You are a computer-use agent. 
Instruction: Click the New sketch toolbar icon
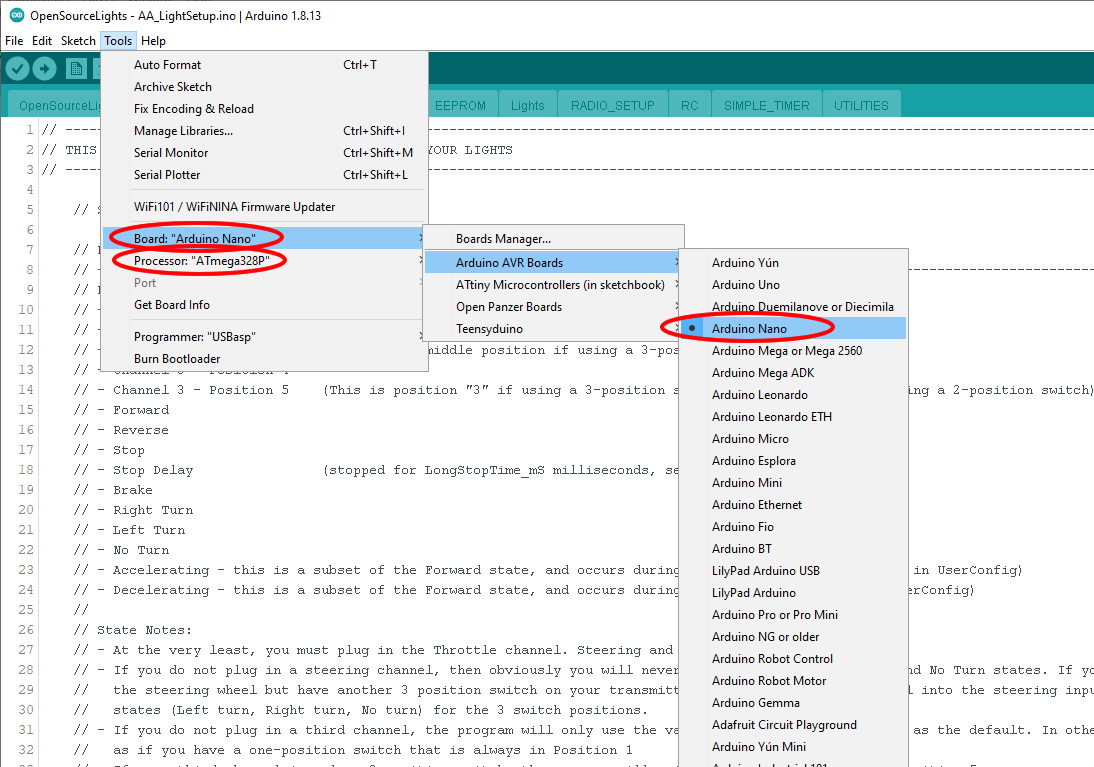76,68
